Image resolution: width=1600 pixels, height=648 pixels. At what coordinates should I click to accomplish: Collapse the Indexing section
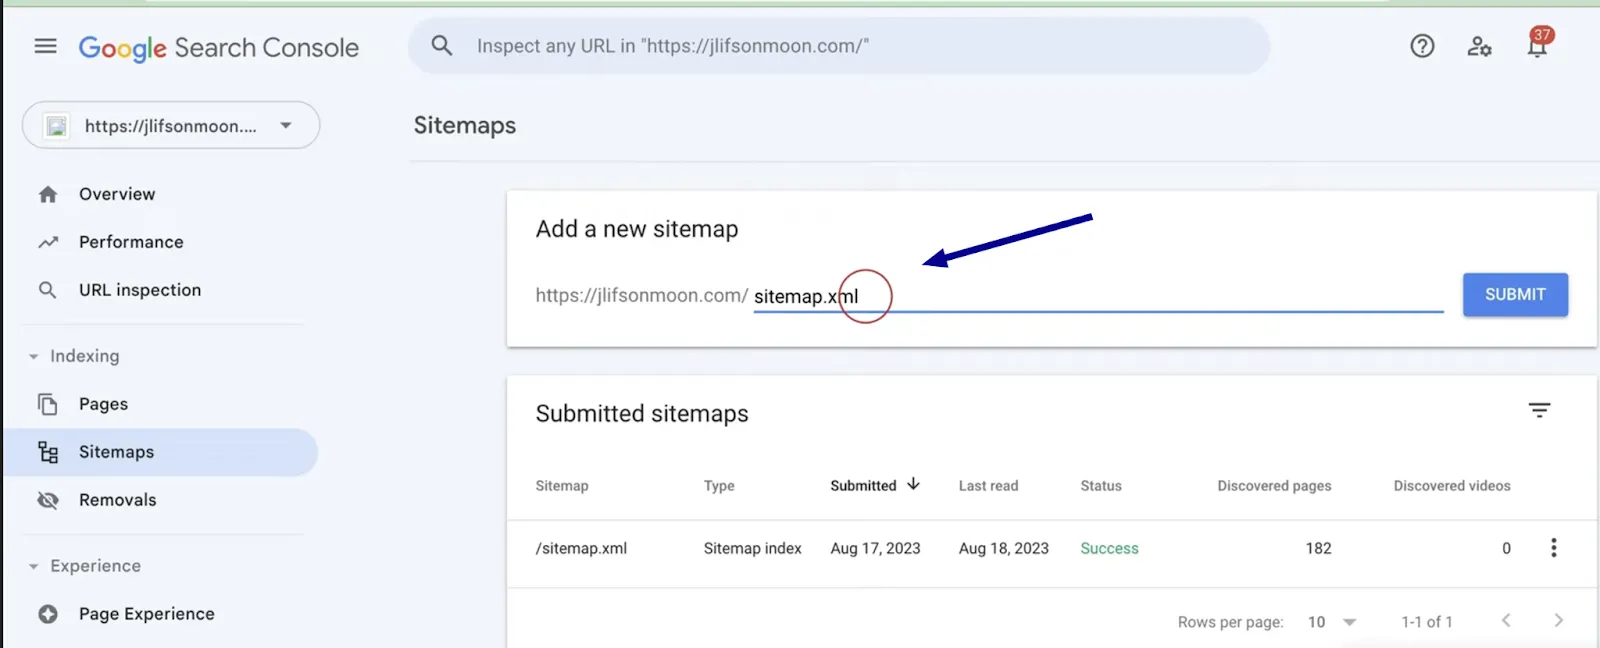[33, 356]
